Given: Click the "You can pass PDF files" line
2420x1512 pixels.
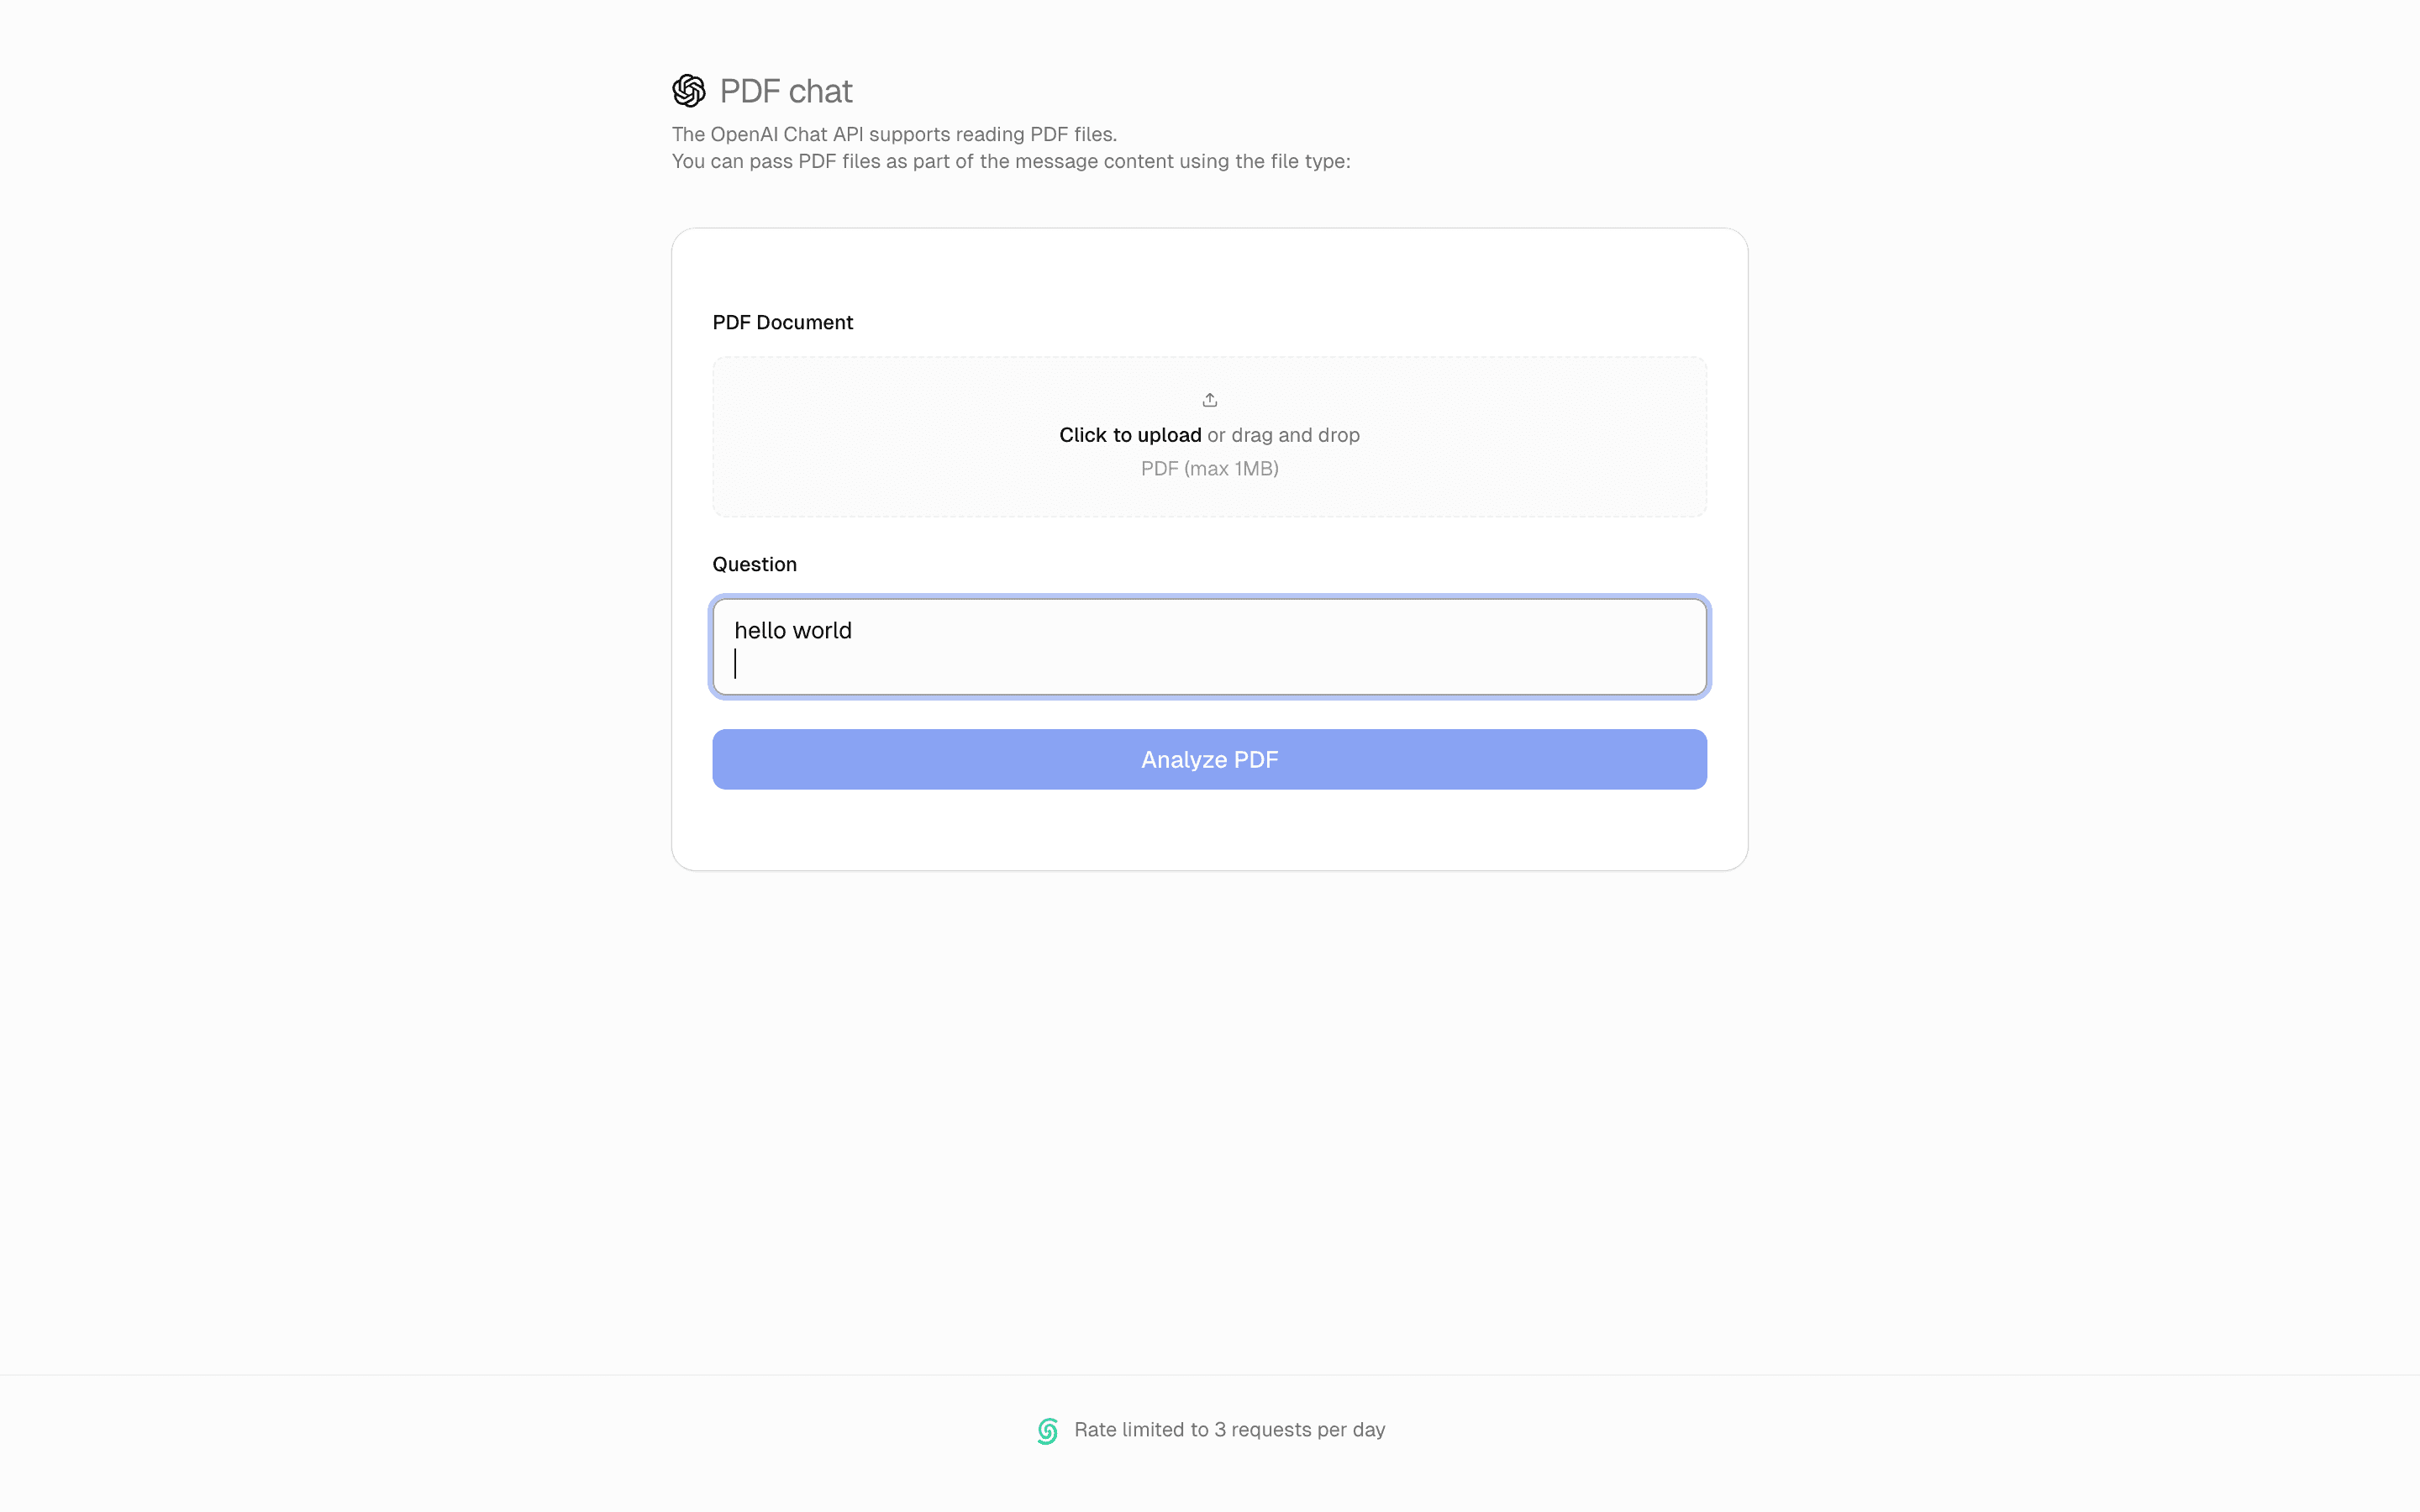Looking at the screenshot, I should [x=1010, y=161].
